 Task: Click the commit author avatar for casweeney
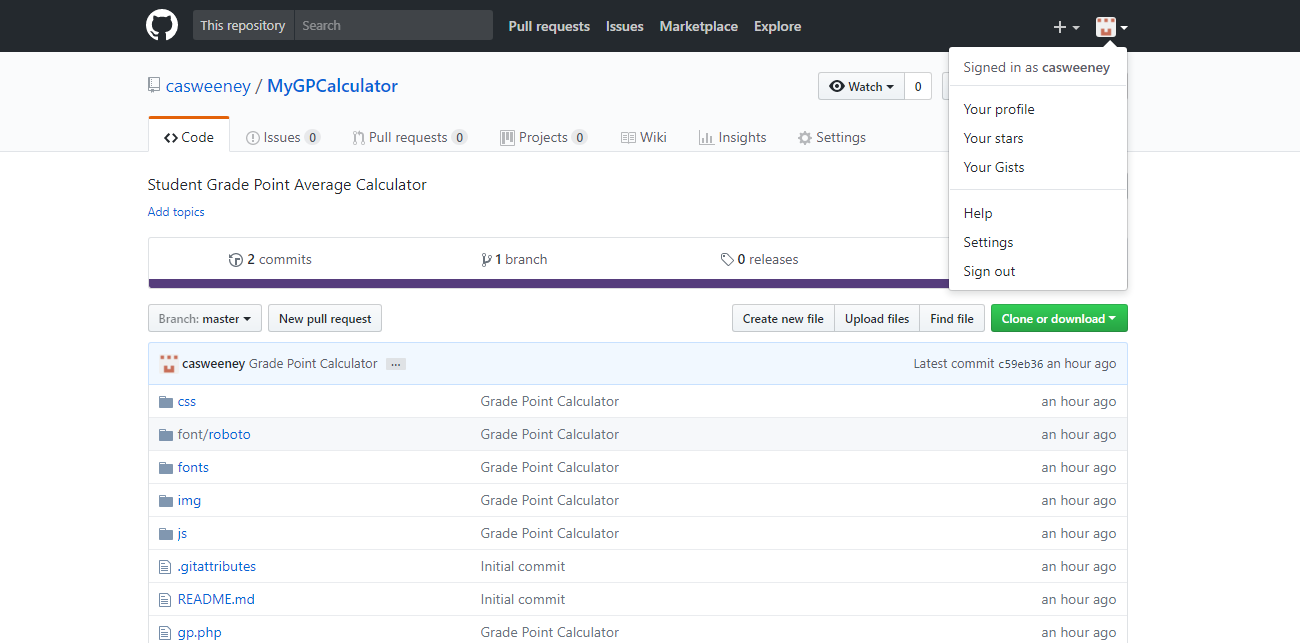(169, 364)
